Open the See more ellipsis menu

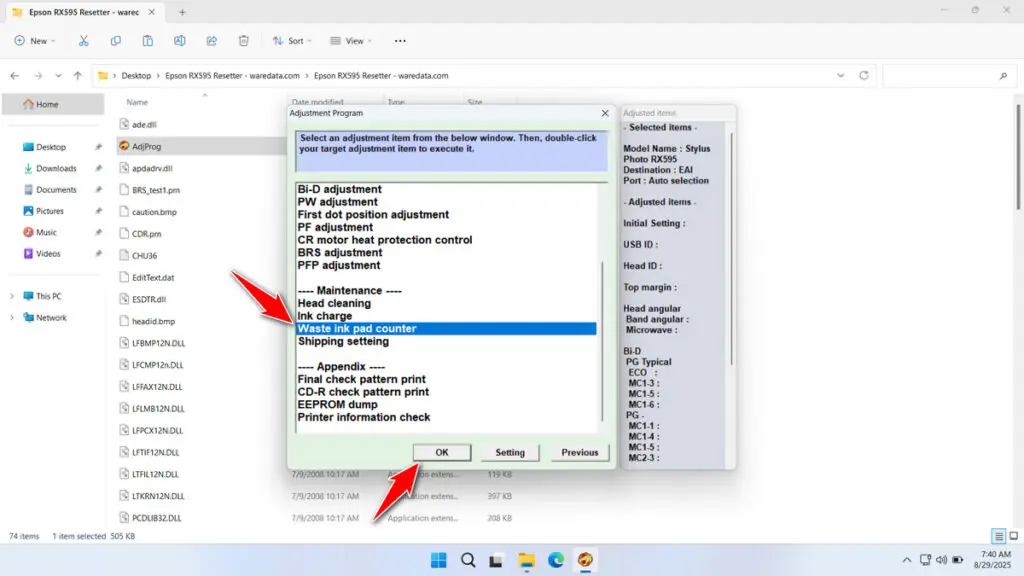pos(400,40)
